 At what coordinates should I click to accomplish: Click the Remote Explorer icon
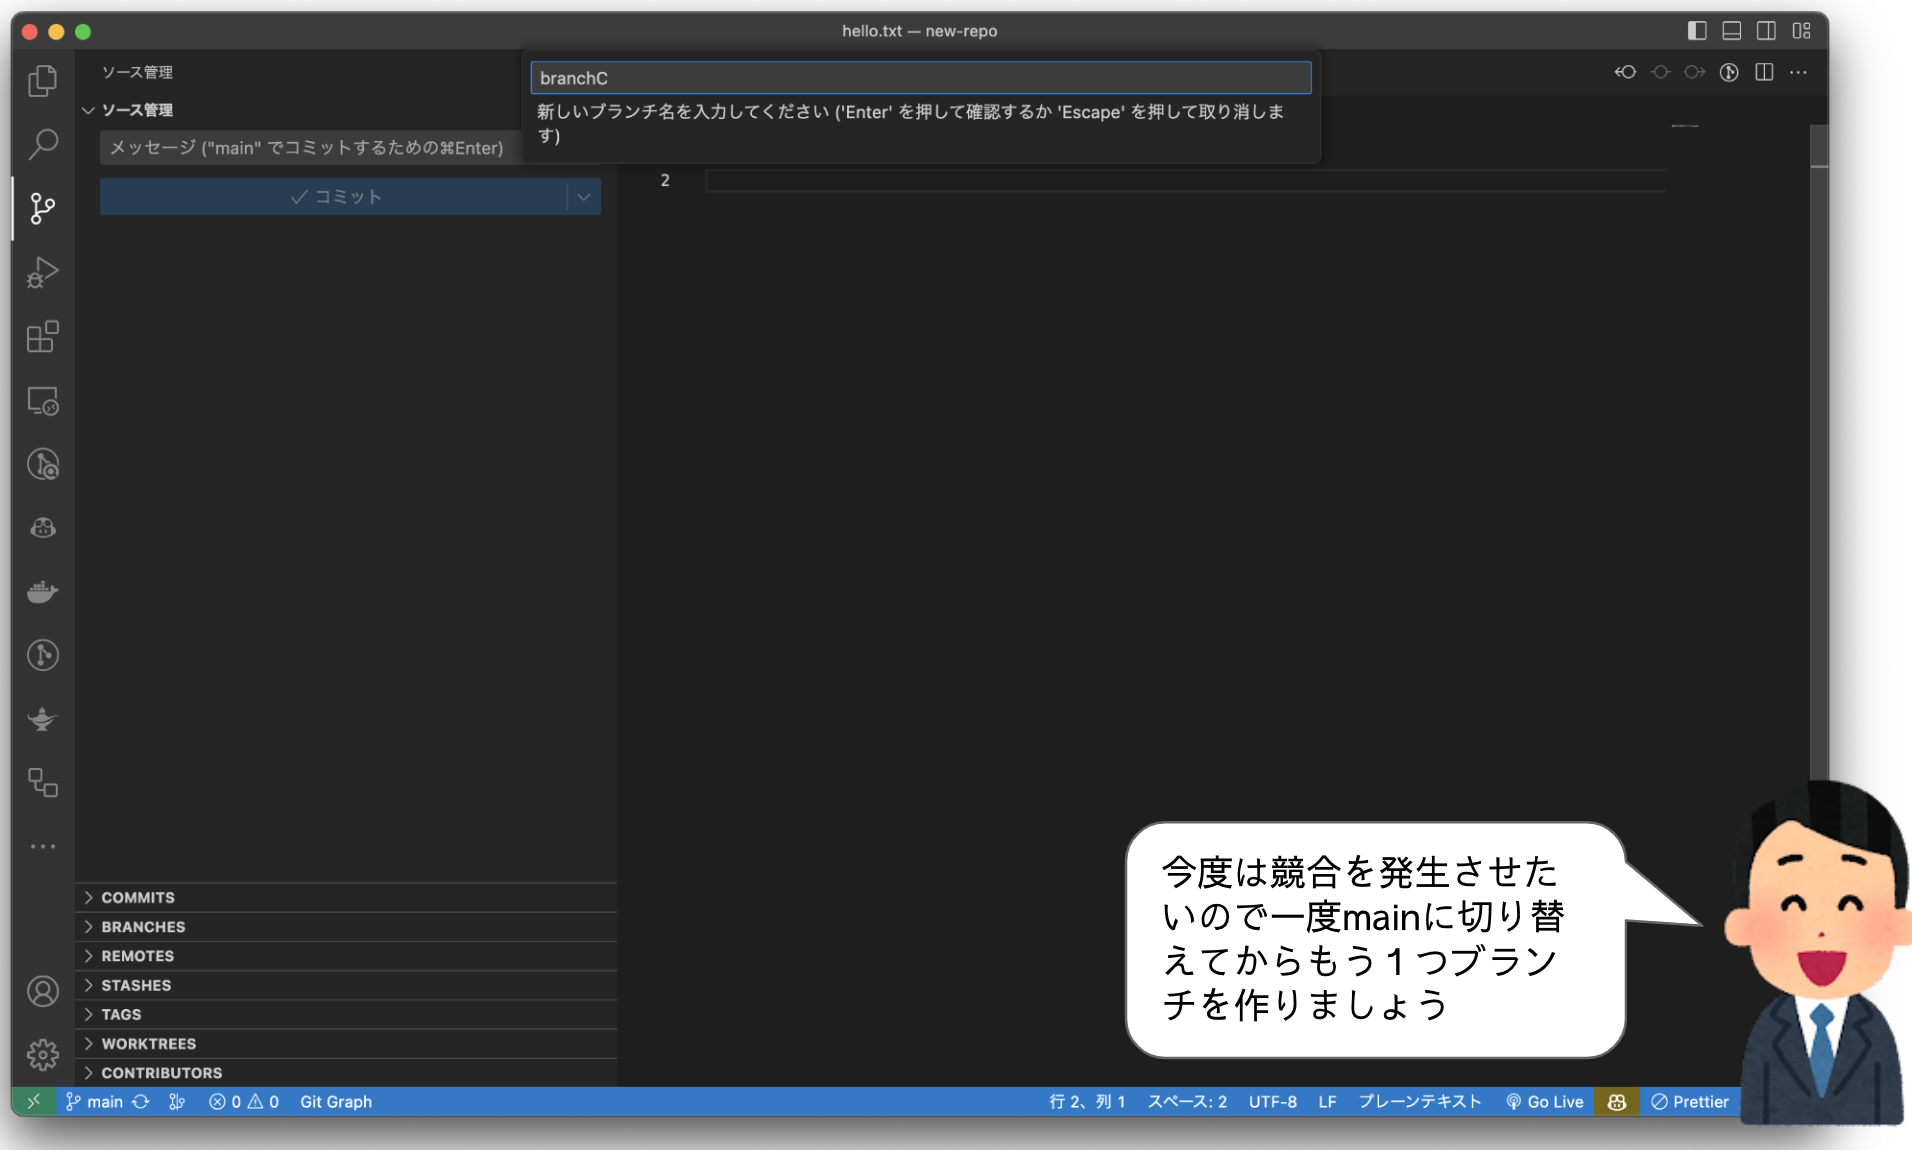43,401
